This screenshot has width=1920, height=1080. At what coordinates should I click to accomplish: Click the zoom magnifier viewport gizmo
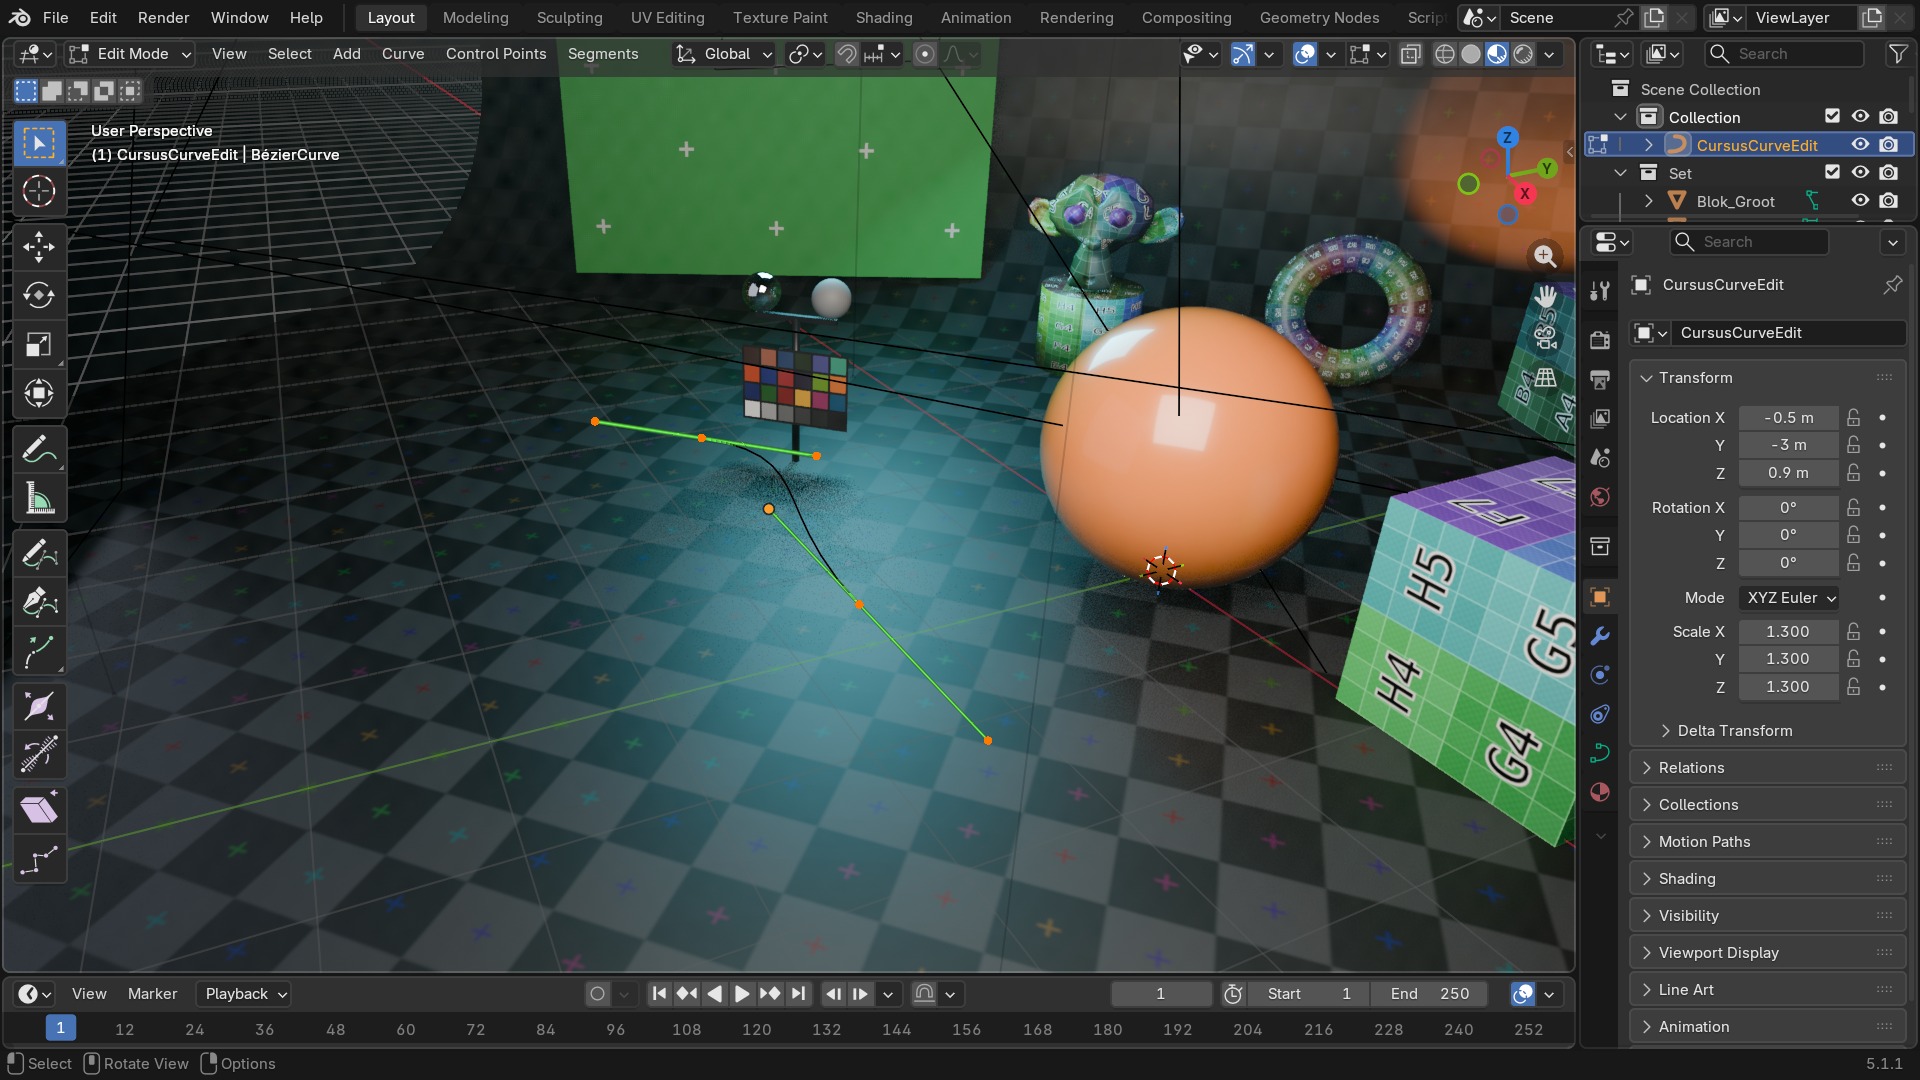pos(1545,256)
